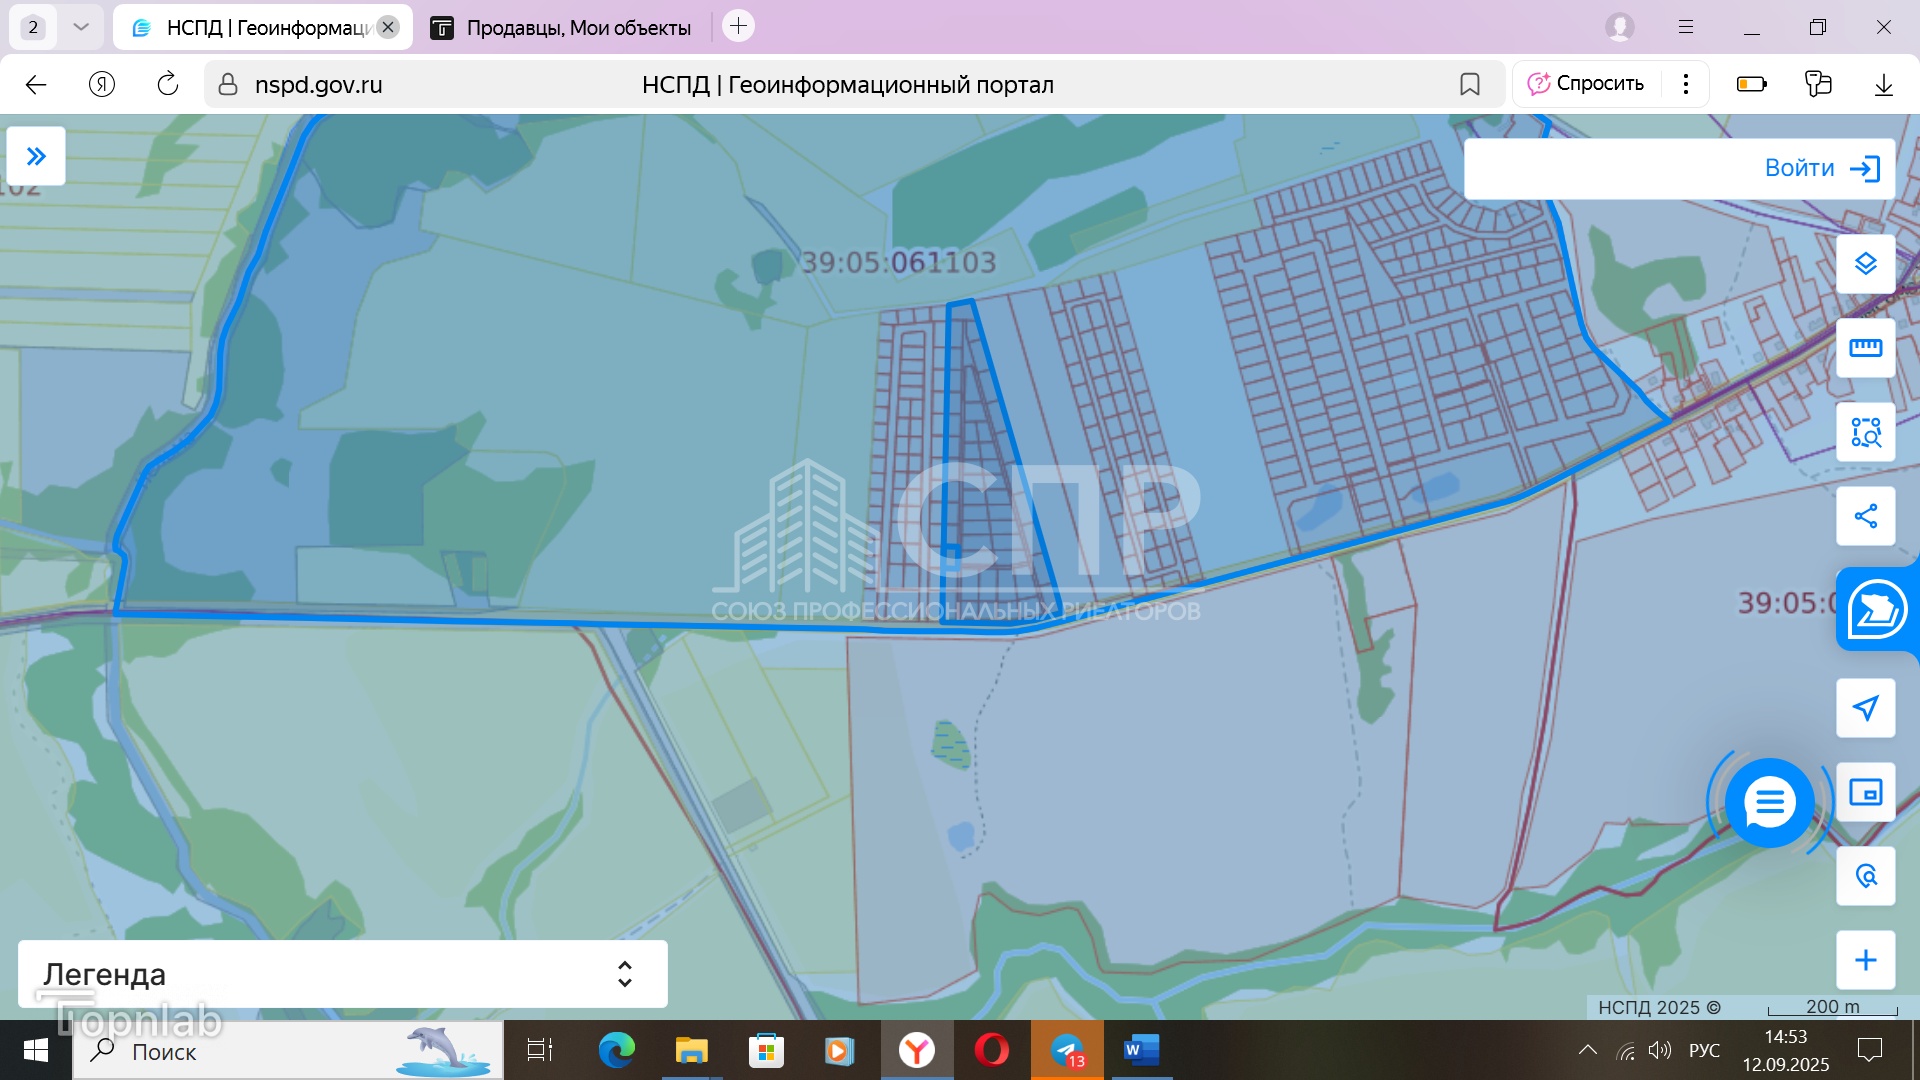
Task: Open the map layers panel icon
Action: click(x=1865, y=264)
